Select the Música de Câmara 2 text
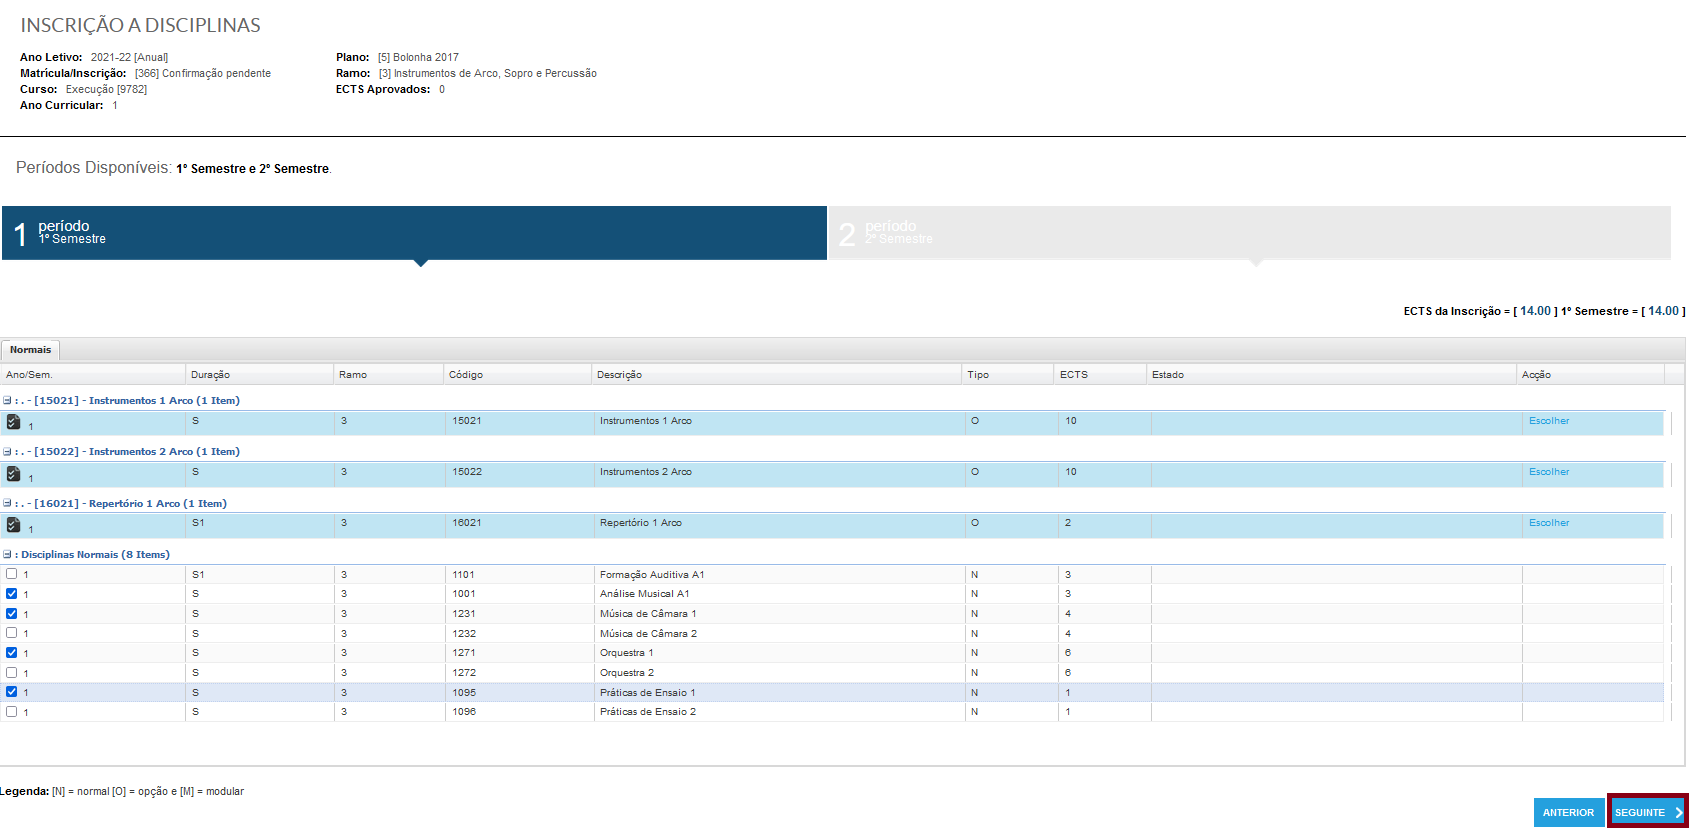 (648, 634)
